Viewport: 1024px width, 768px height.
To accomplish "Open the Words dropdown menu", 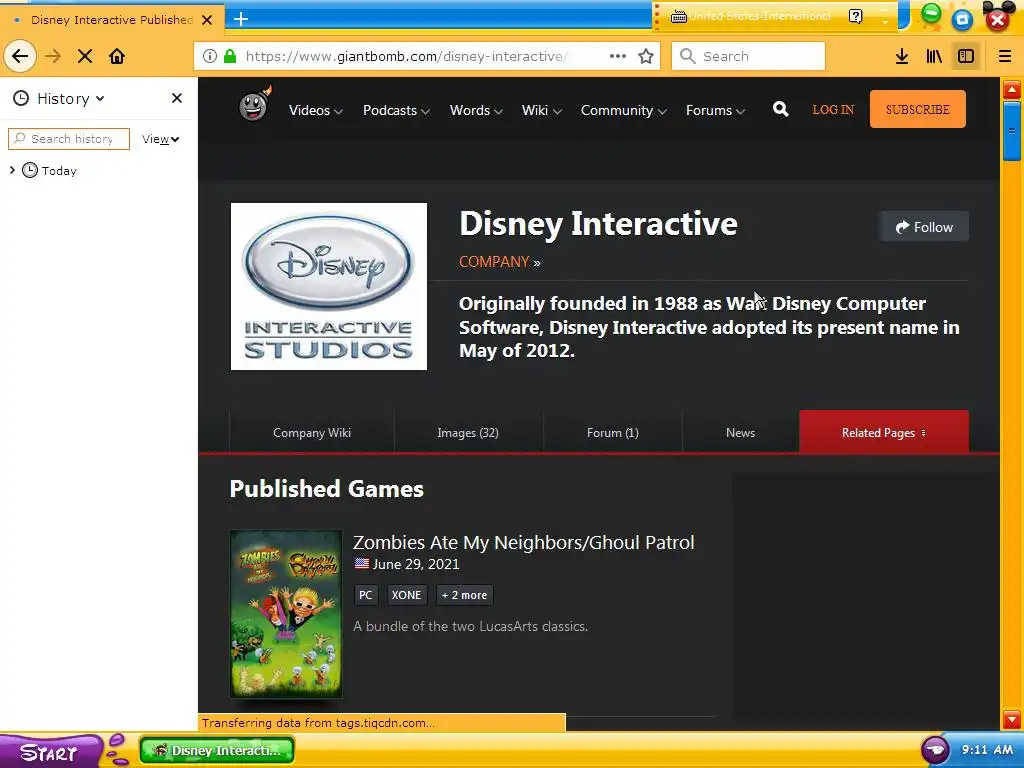I will coord(476,110).
